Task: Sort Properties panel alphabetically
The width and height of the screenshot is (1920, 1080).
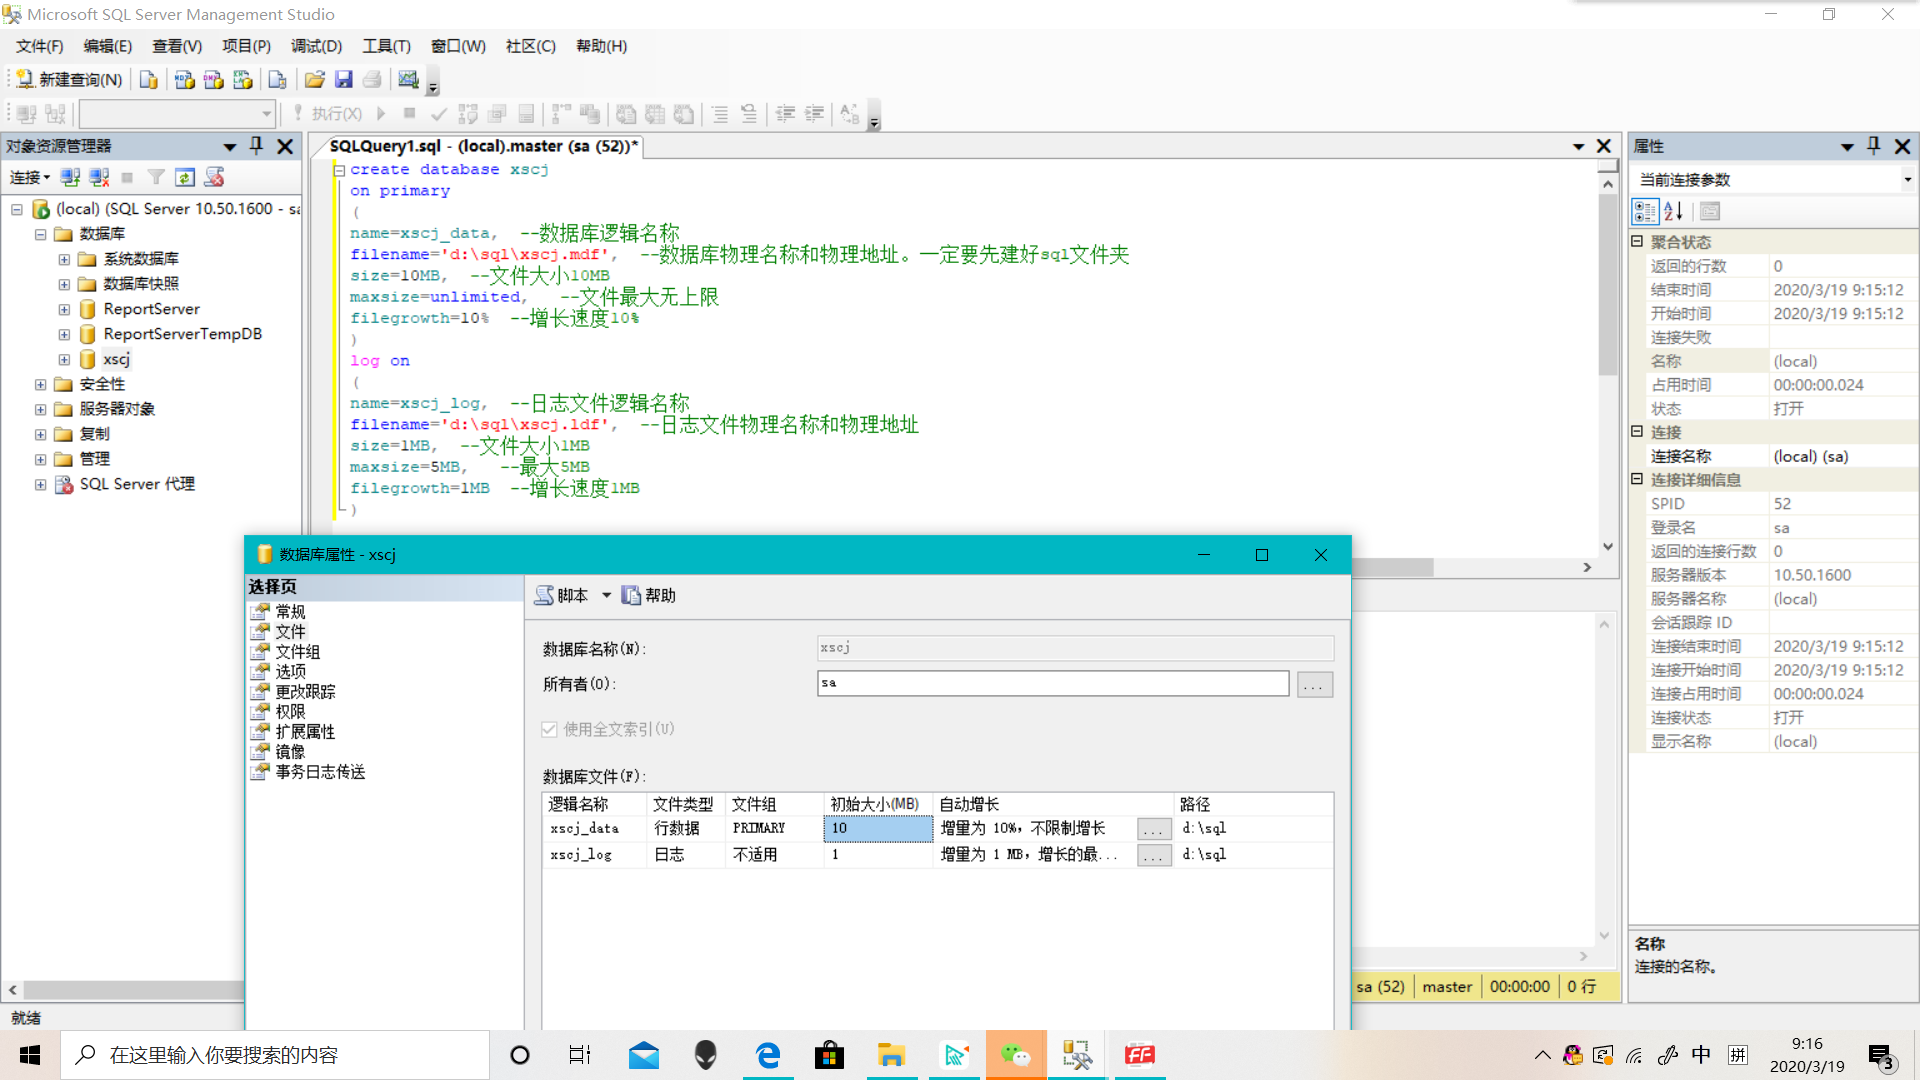Action: 1674,211
